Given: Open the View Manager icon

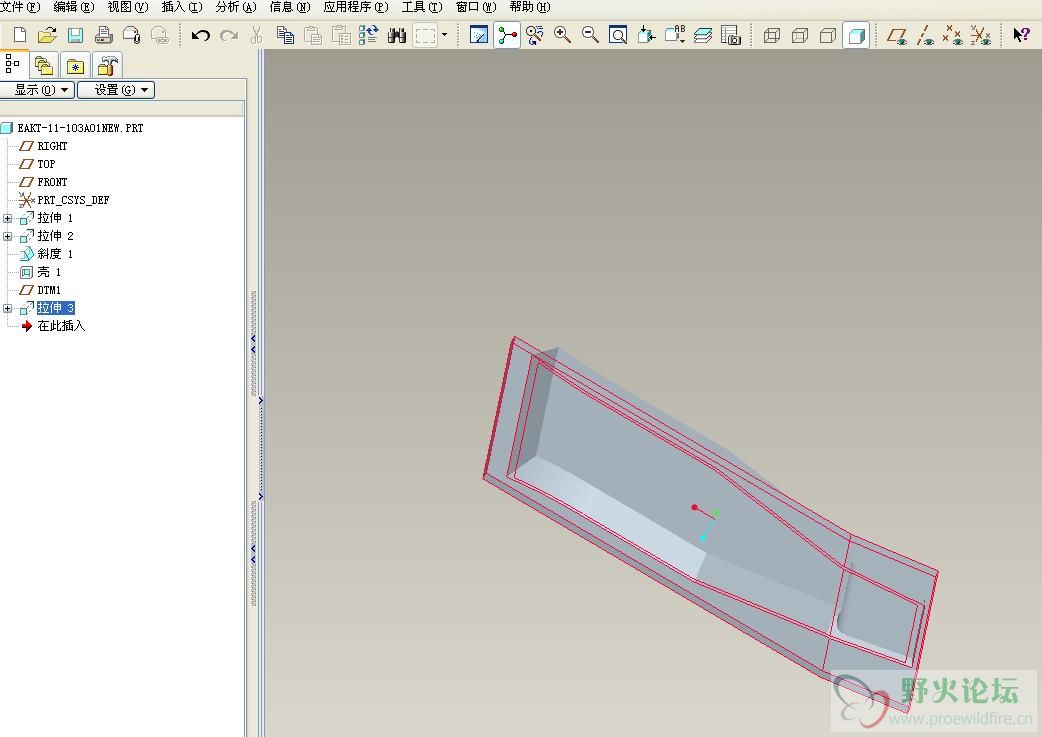Looking at the screenshot, I should [x=730, y=35].
